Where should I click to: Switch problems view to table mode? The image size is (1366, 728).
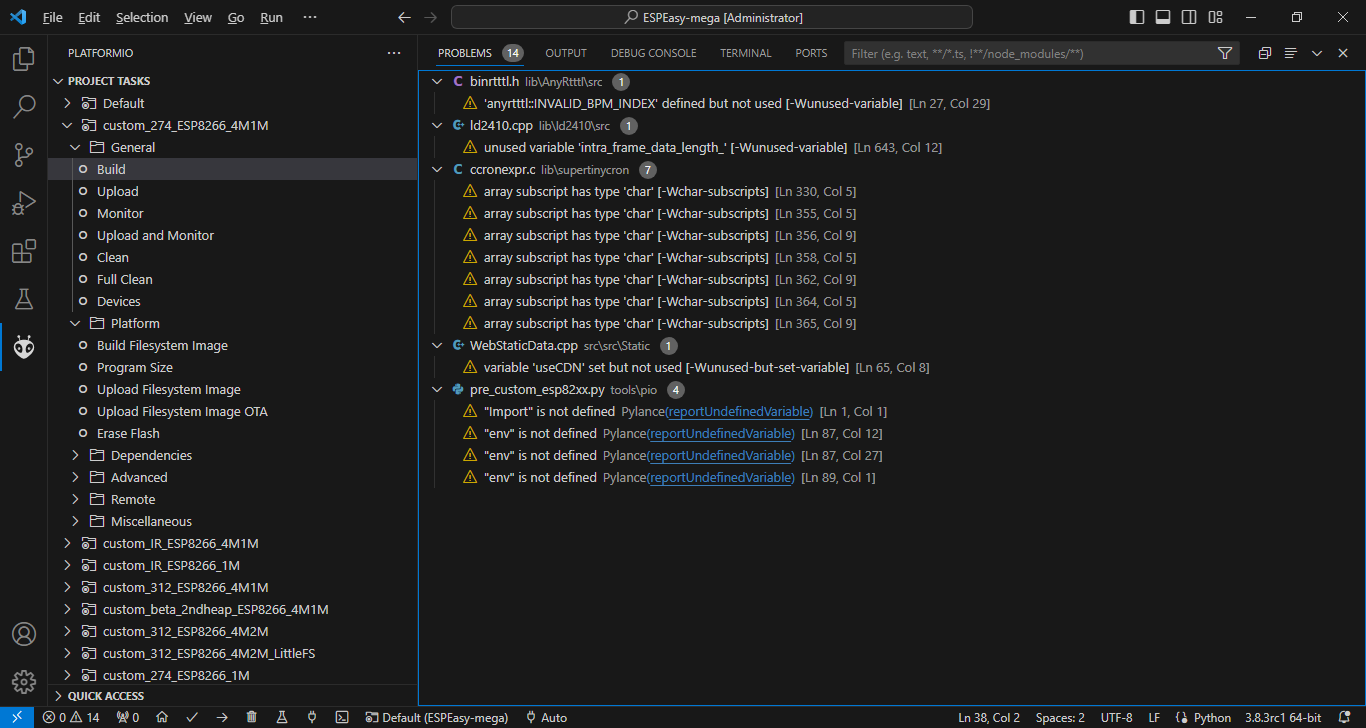coord(1291,53)
